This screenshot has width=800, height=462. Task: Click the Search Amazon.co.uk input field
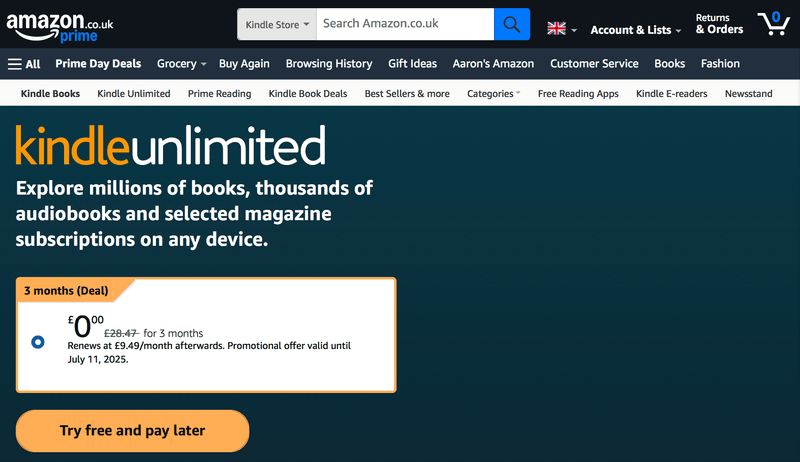coord(405,24)
